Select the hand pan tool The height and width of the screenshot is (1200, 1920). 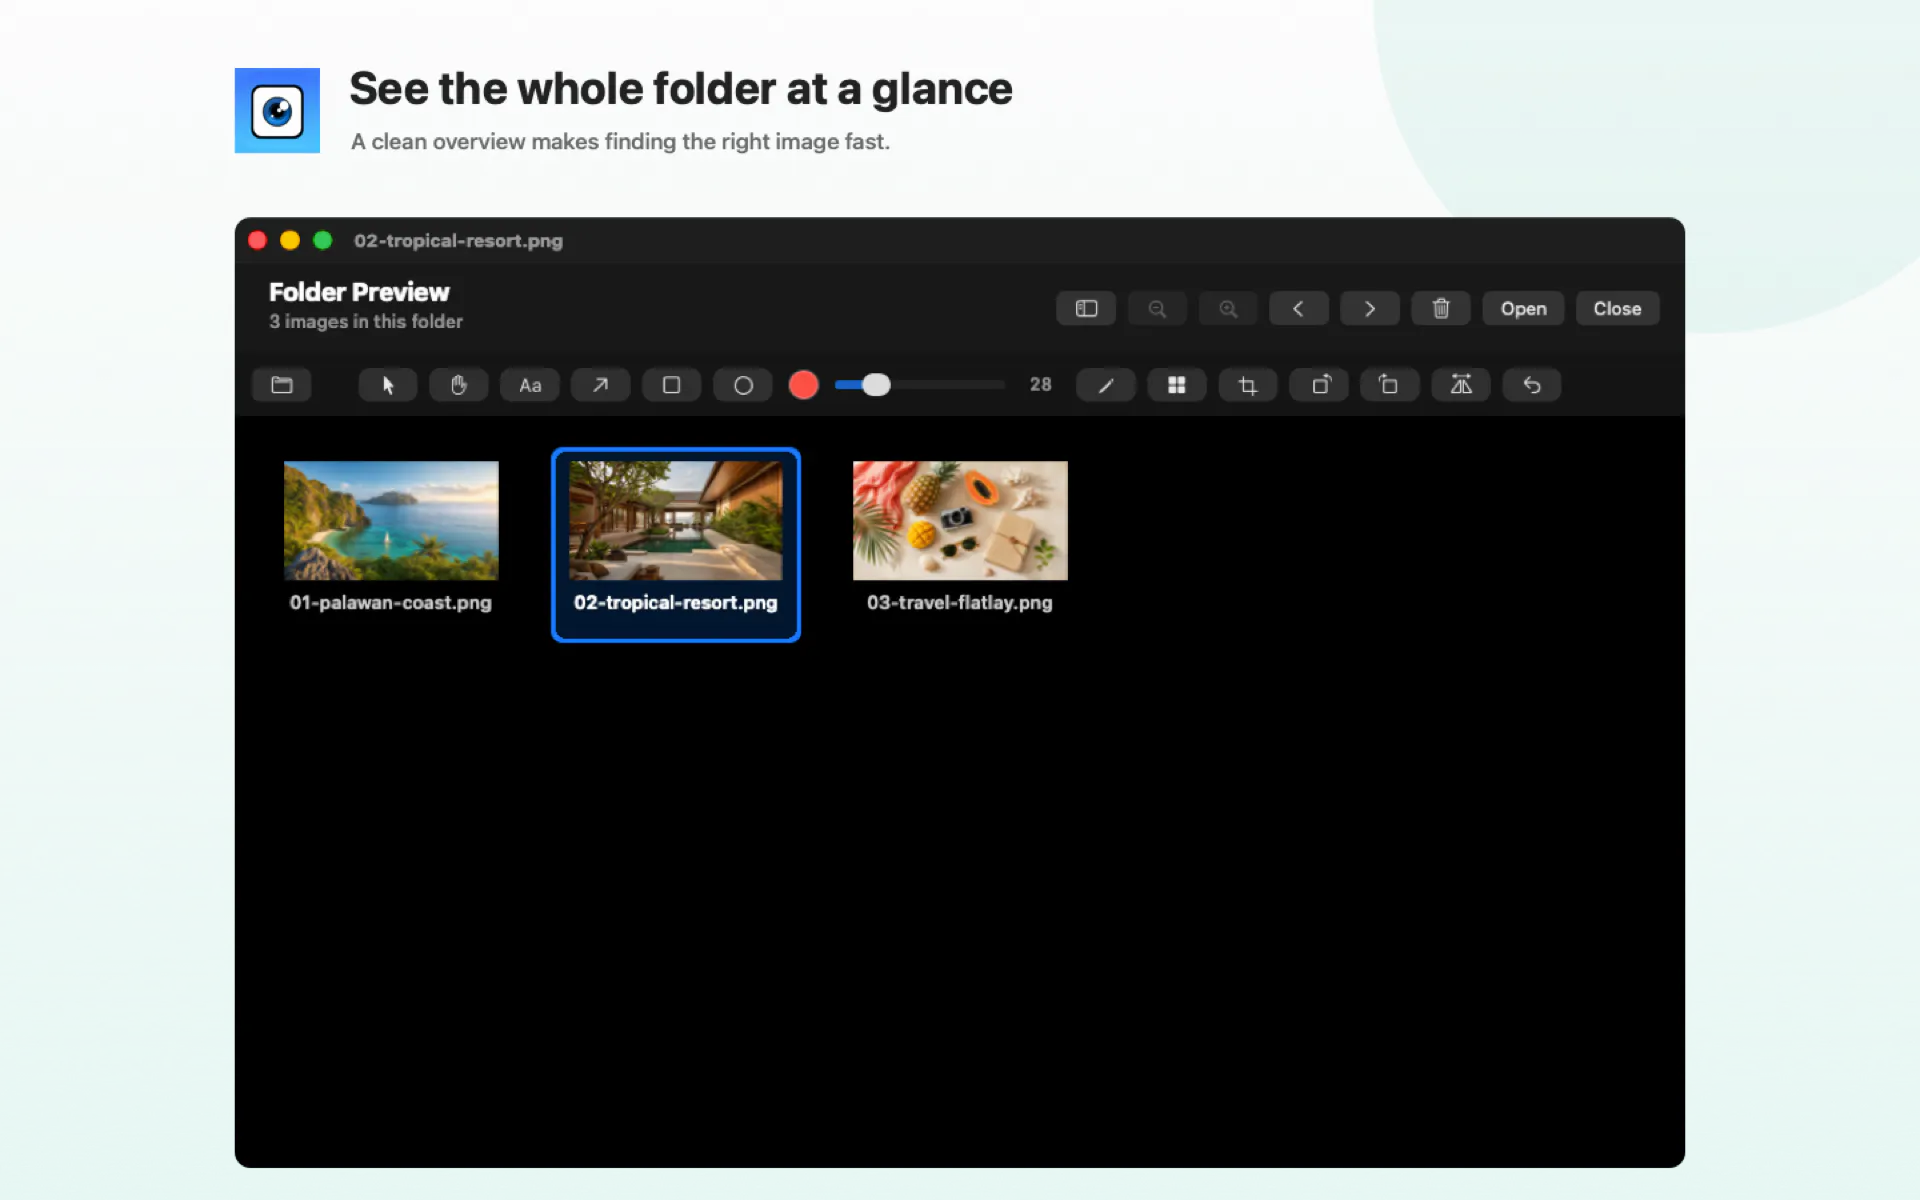click(x=459, y=385)
